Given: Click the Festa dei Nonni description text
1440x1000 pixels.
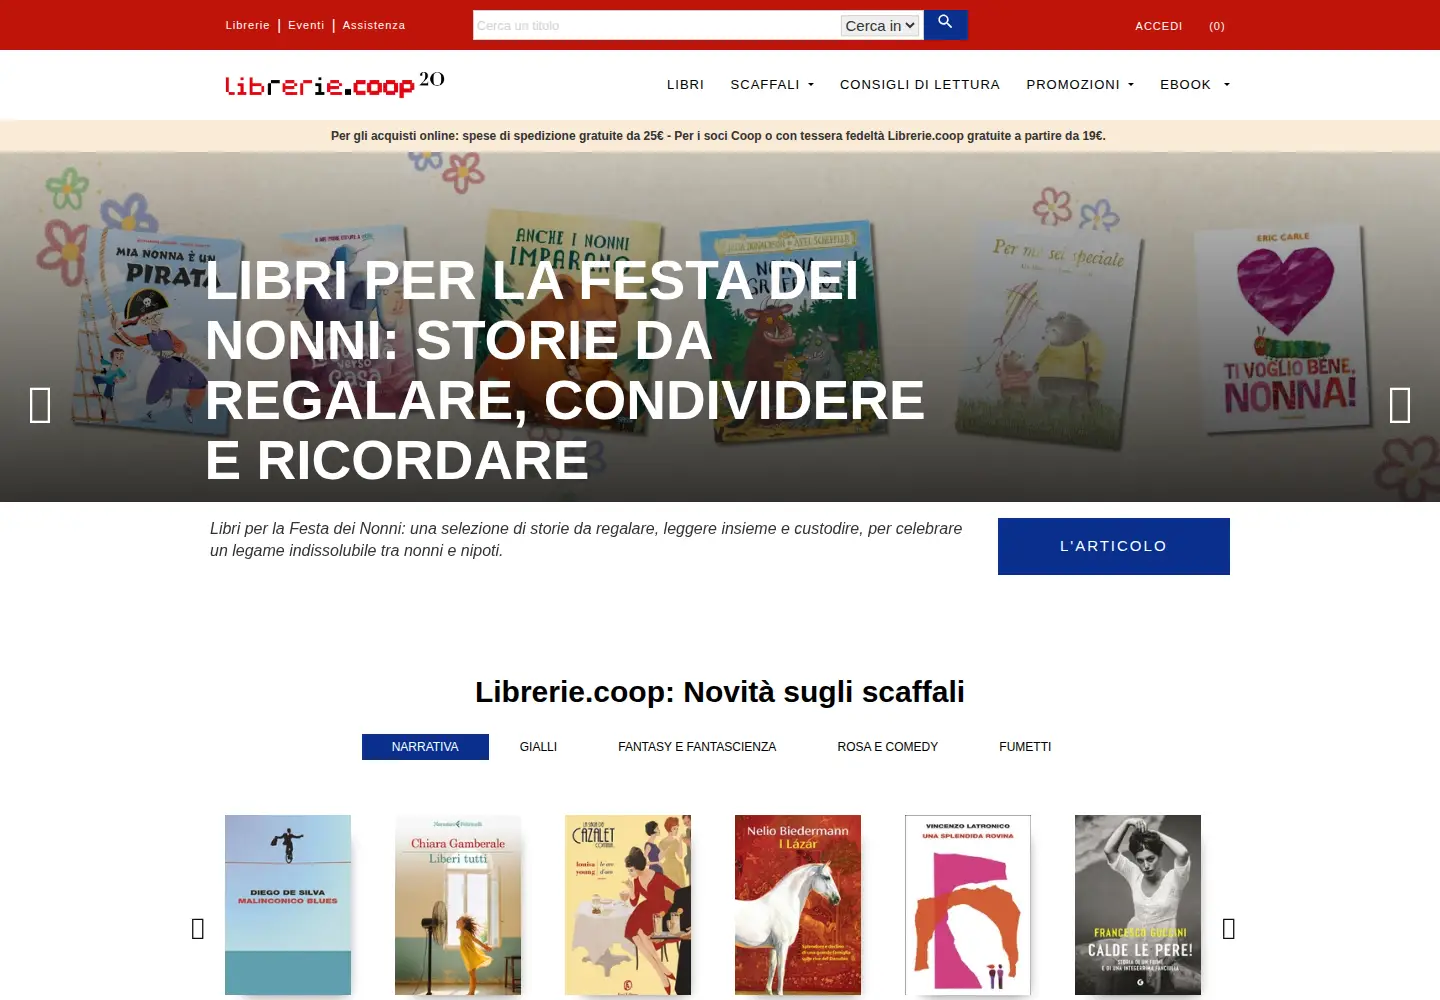Looking at the screenshot, I should [x=586, y=539].
